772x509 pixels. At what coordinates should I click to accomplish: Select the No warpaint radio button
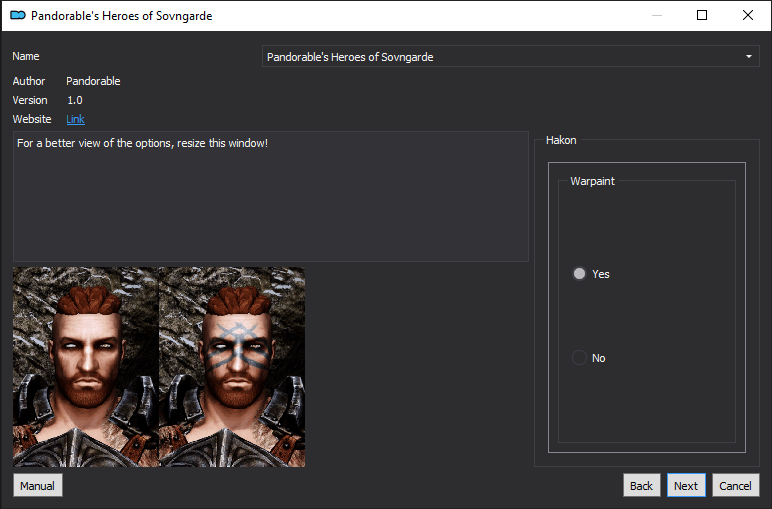click(579, 357)
